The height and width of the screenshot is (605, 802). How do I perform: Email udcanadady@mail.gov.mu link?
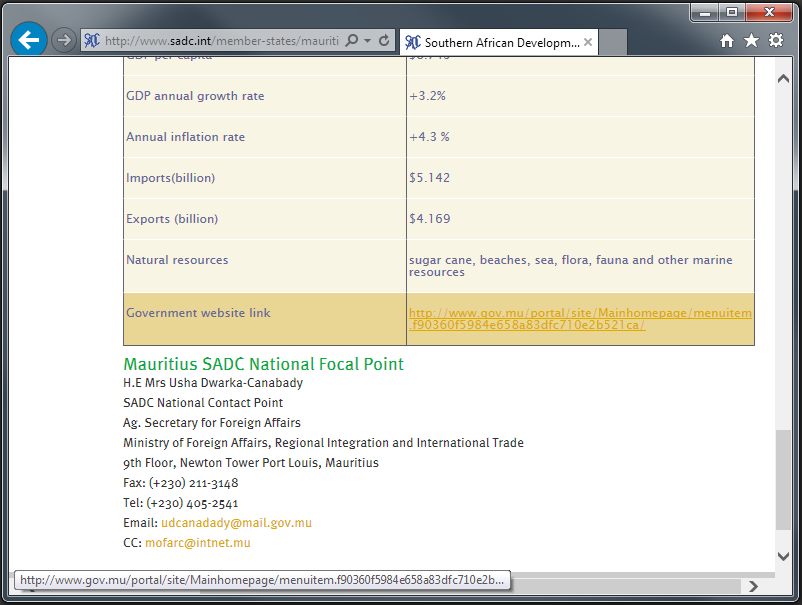click(236, 523)
